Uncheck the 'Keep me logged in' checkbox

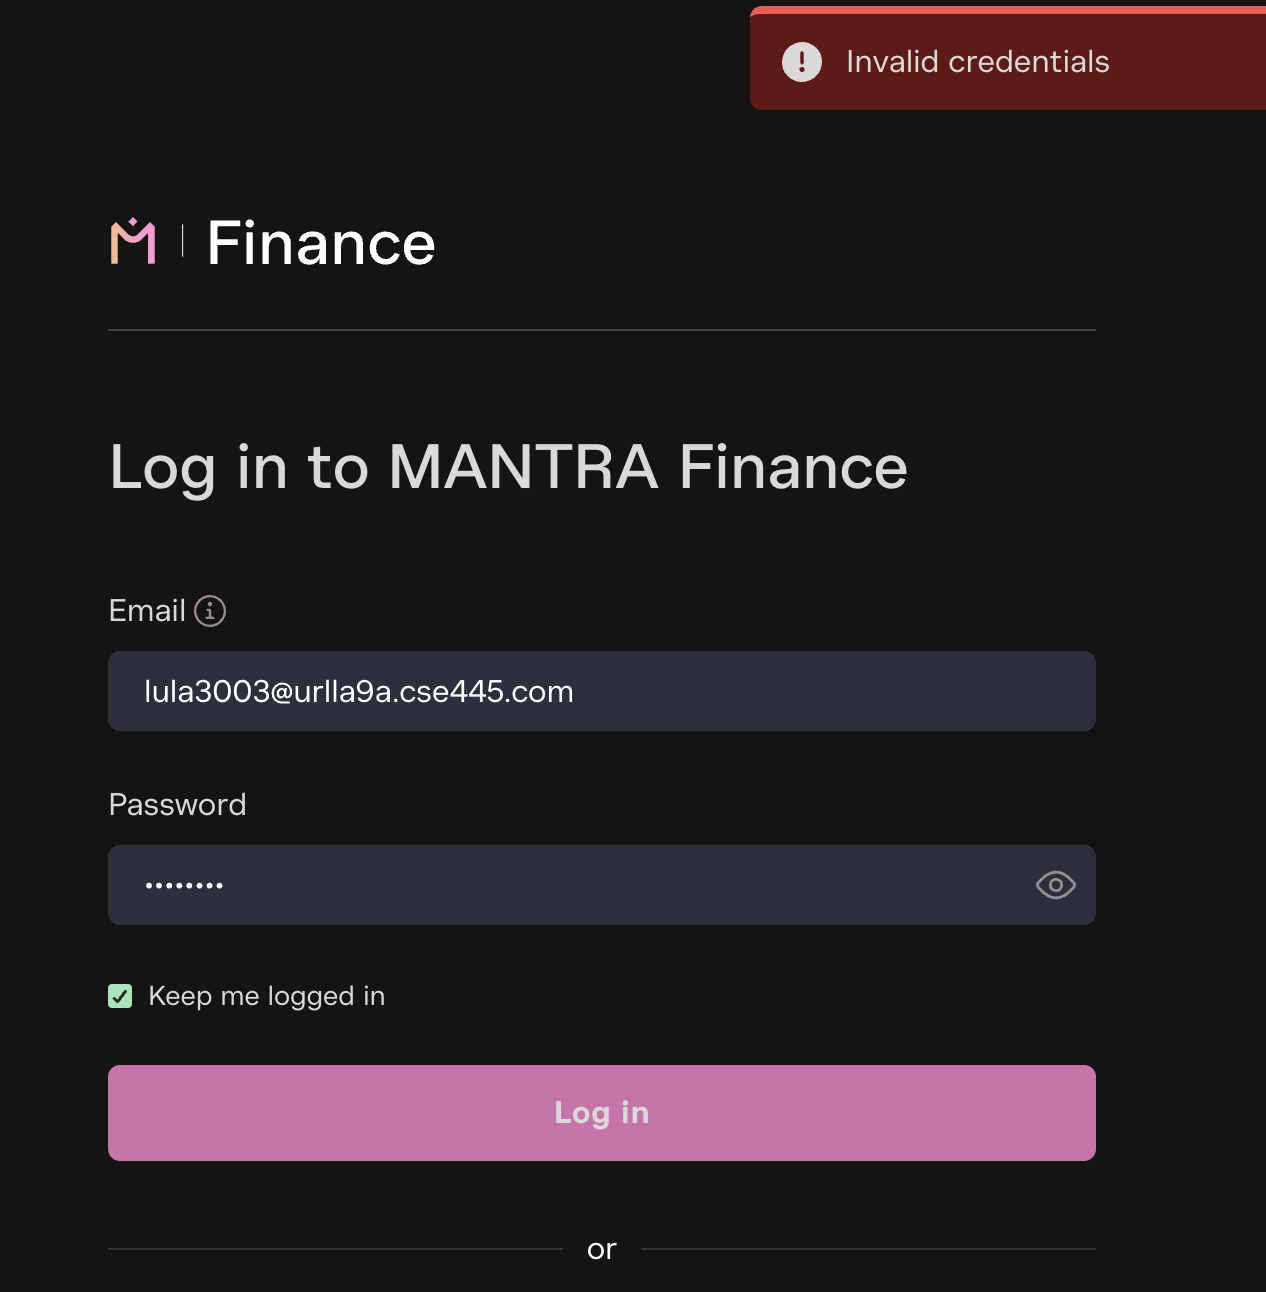click(120, 996)
